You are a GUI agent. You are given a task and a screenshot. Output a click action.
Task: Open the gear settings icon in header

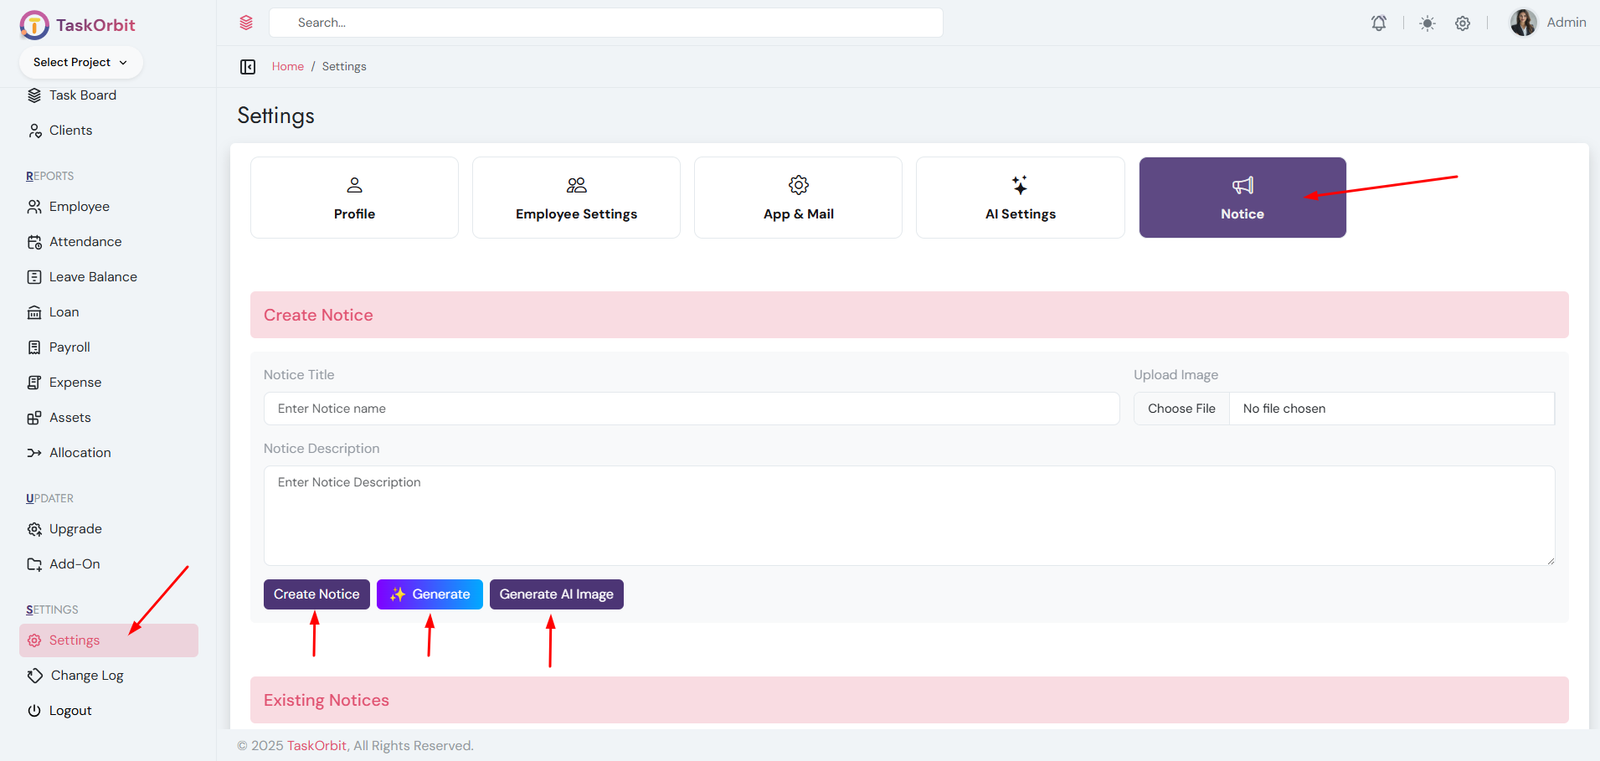pos(1462,23)
